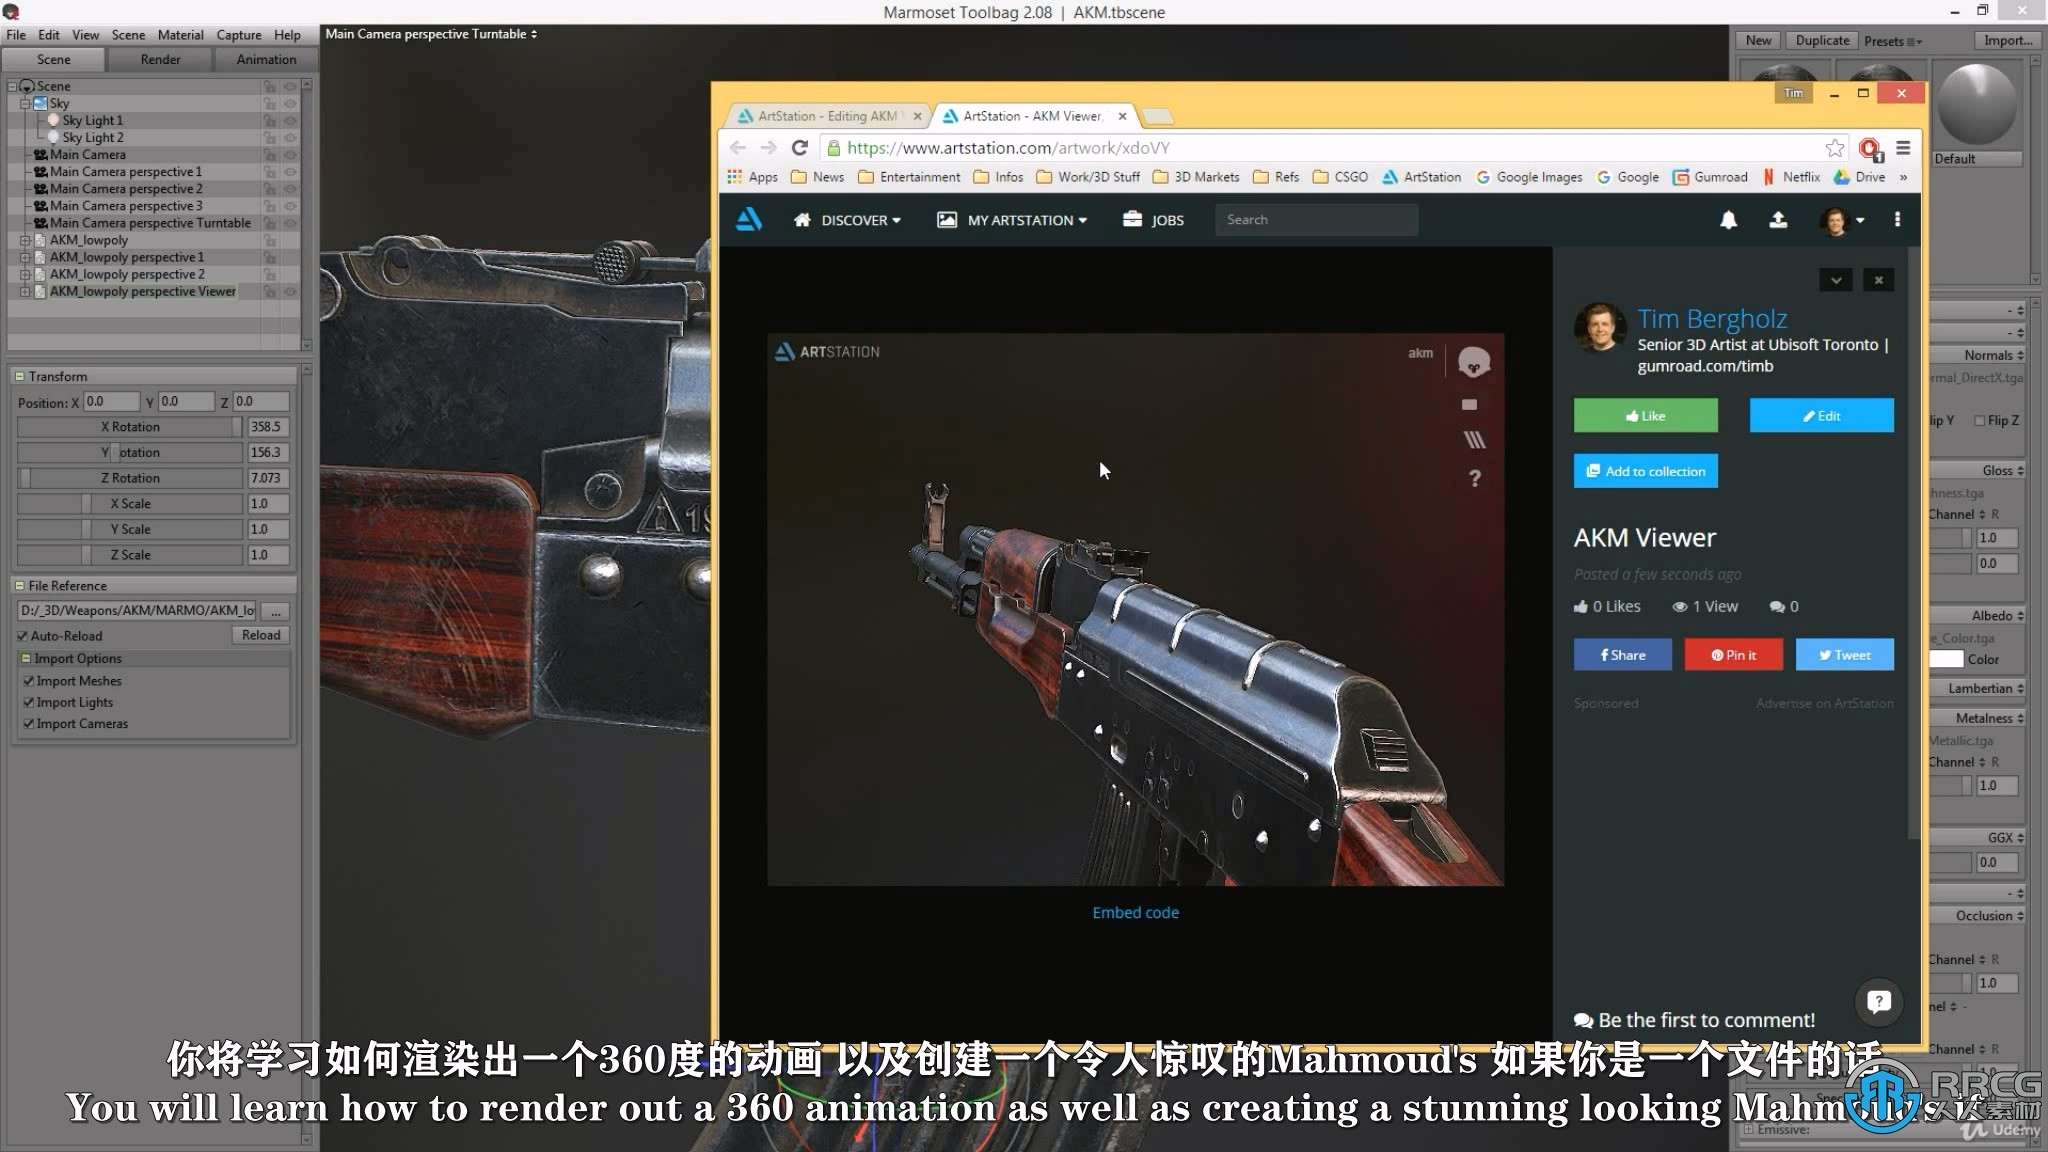This screenshot has width=2048, height=1152.
Task: Switch to ArtStation Editing AKM browser tab
Action: (826, 117)
